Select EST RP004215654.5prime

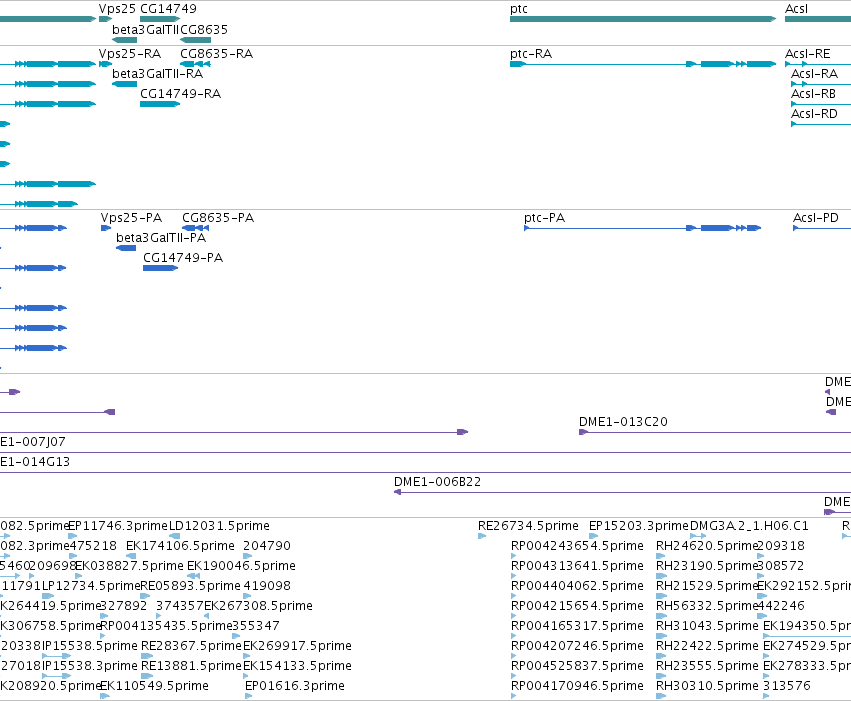(577, 606)
